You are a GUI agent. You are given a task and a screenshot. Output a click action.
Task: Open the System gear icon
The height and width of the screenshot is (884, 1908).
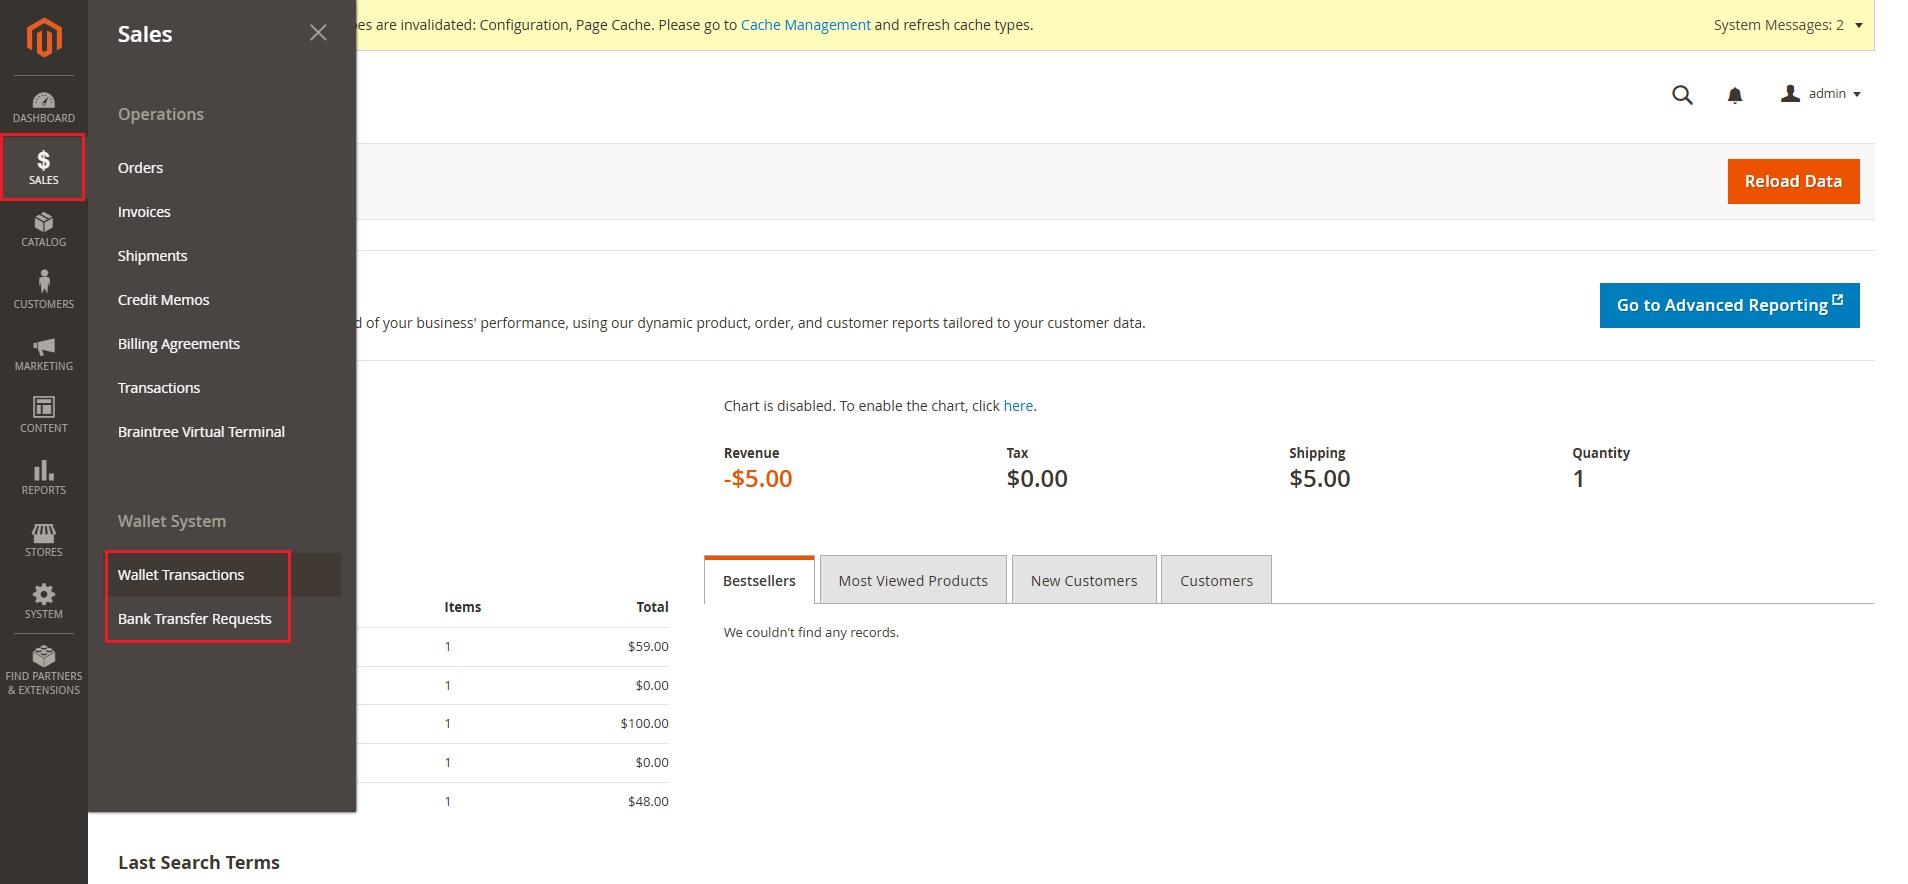click(x=43, y=601)
